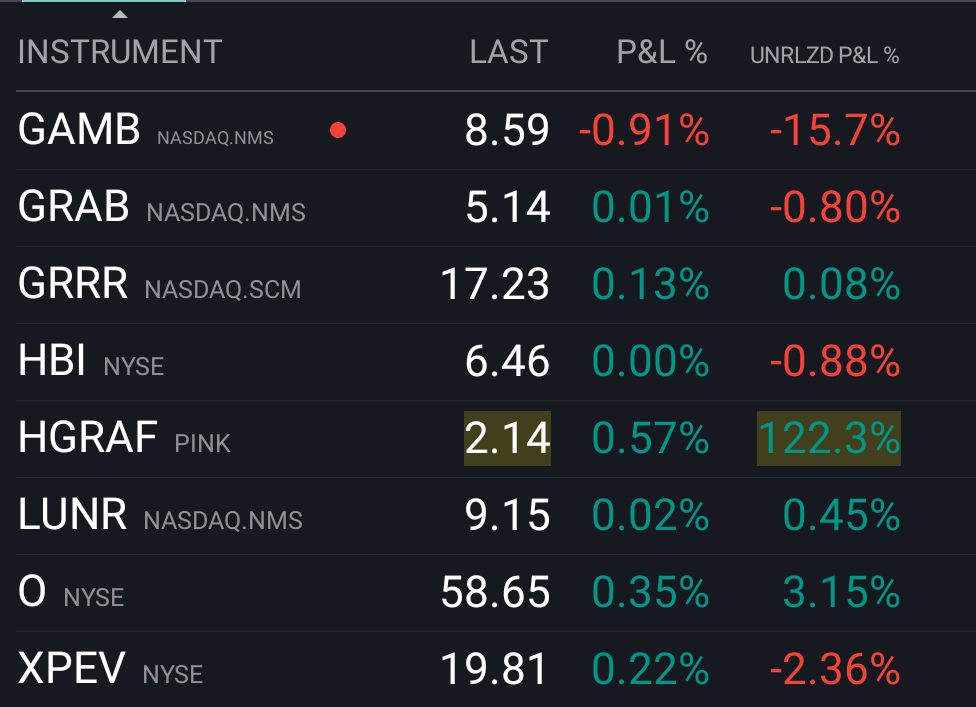Open the LUNR instrument row

pos(495,516)
